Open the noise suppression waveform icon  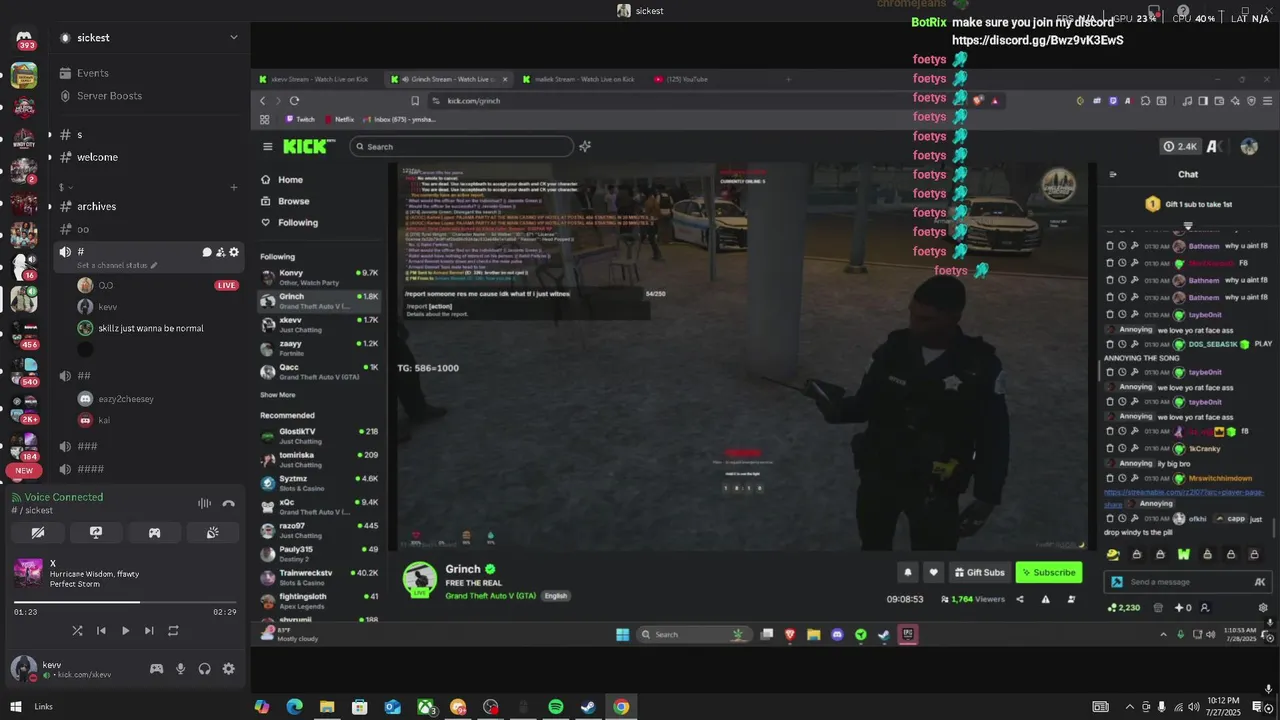pyautogui.click(x=204, y=504)
